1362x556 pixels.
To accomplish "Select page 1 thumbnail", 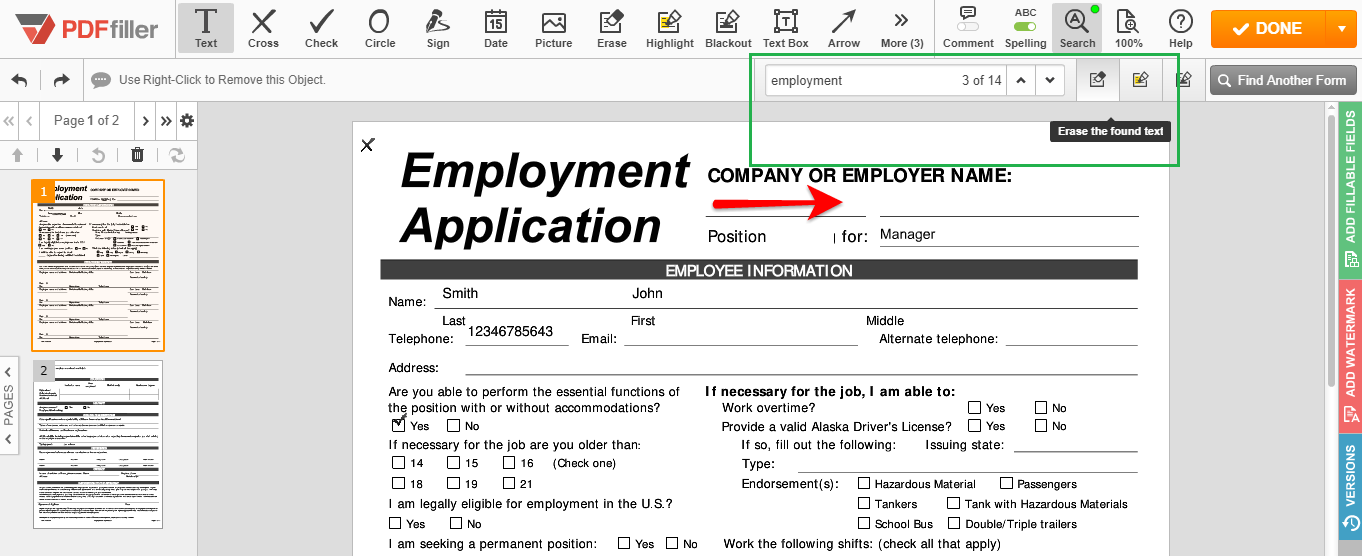I will (x=98, y=265).
